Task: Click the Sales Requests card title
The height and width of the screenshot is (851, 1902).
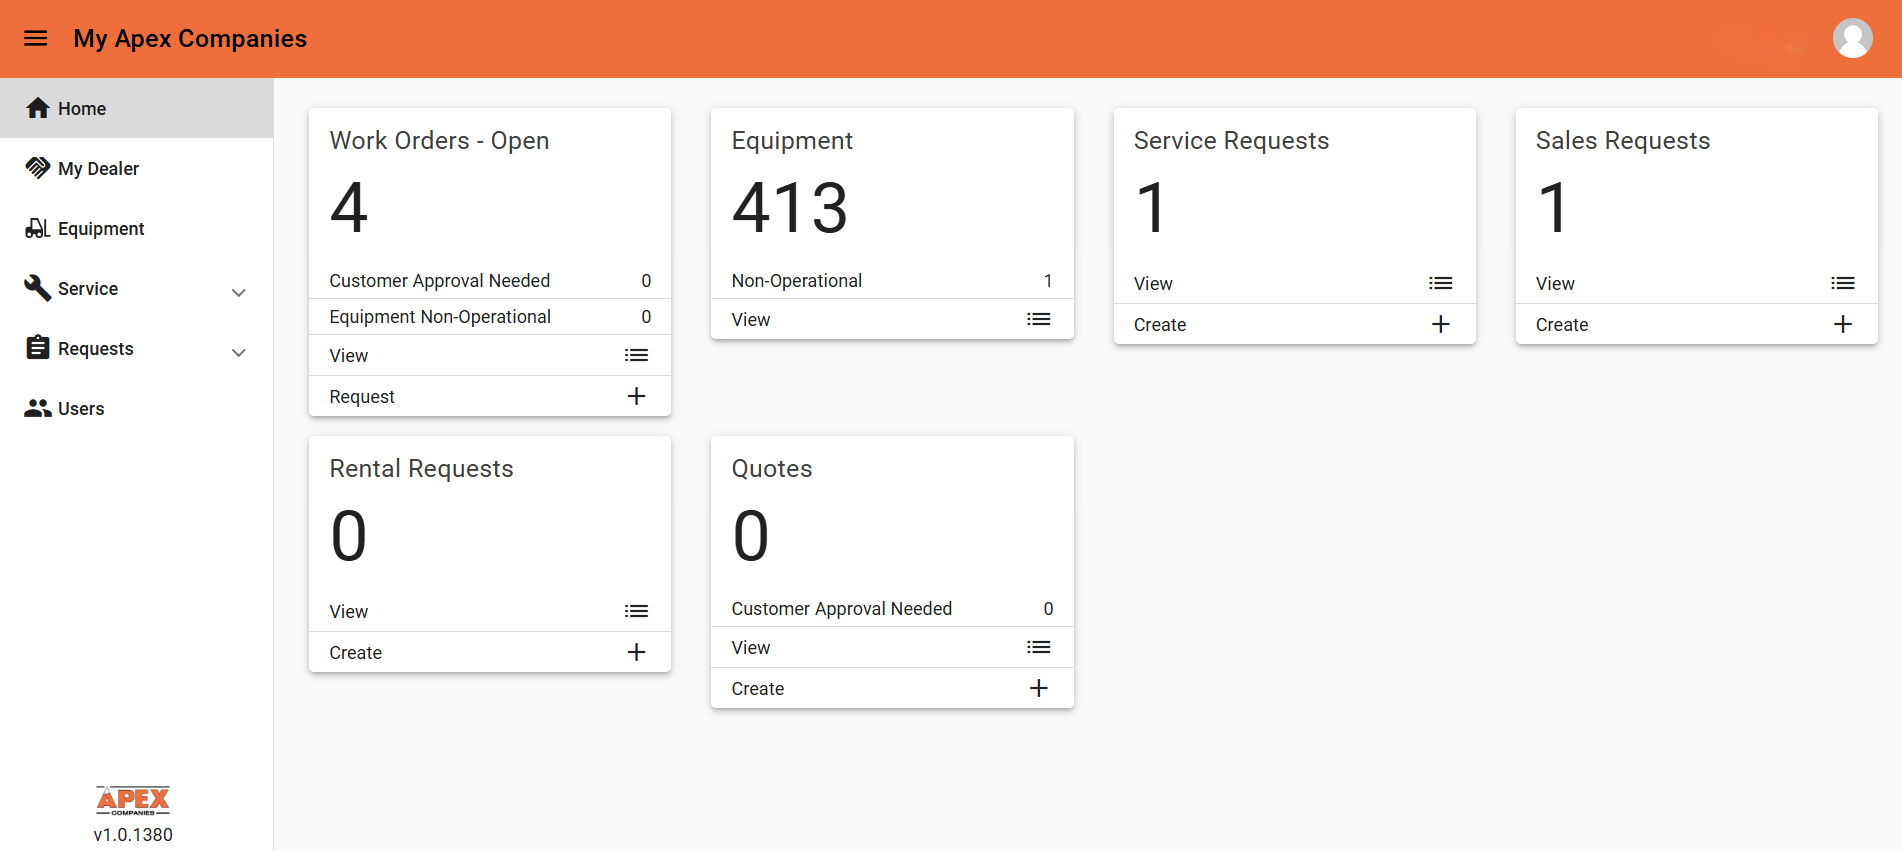Action: (1623, 140)
